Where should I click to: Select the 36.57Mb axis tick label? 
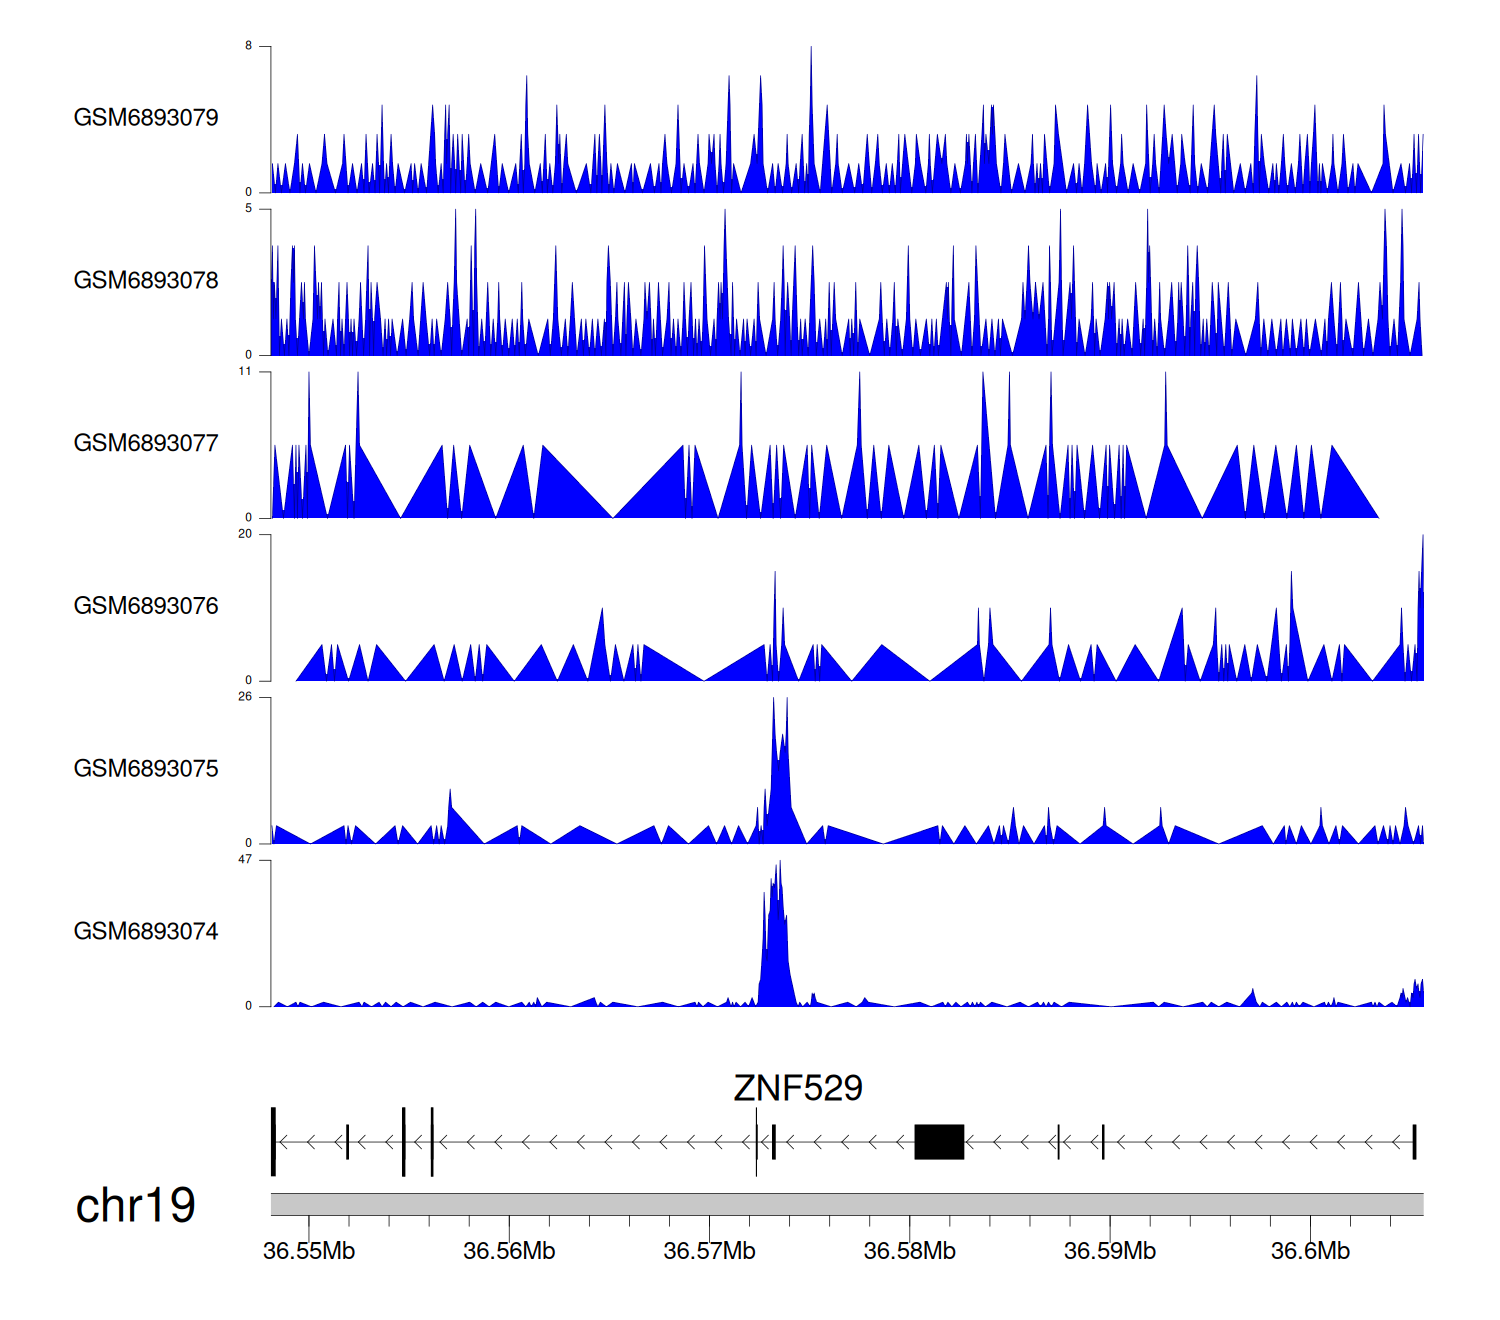(709, 1251)
